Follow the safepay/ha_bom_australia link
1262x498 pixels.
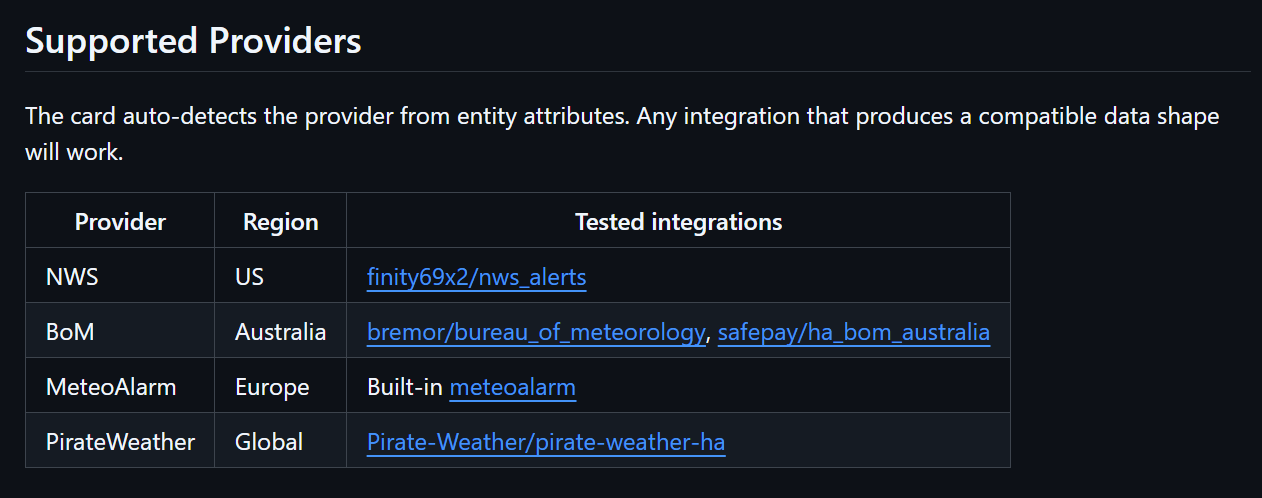[853, 332]
